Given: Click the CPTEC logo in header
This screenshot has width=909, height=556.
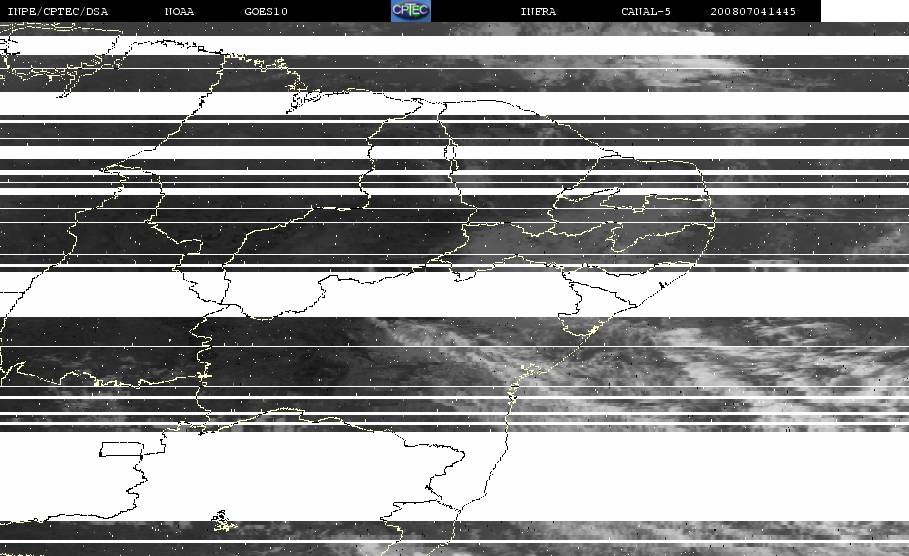Looking at the screenshot, I should [410, 11].
